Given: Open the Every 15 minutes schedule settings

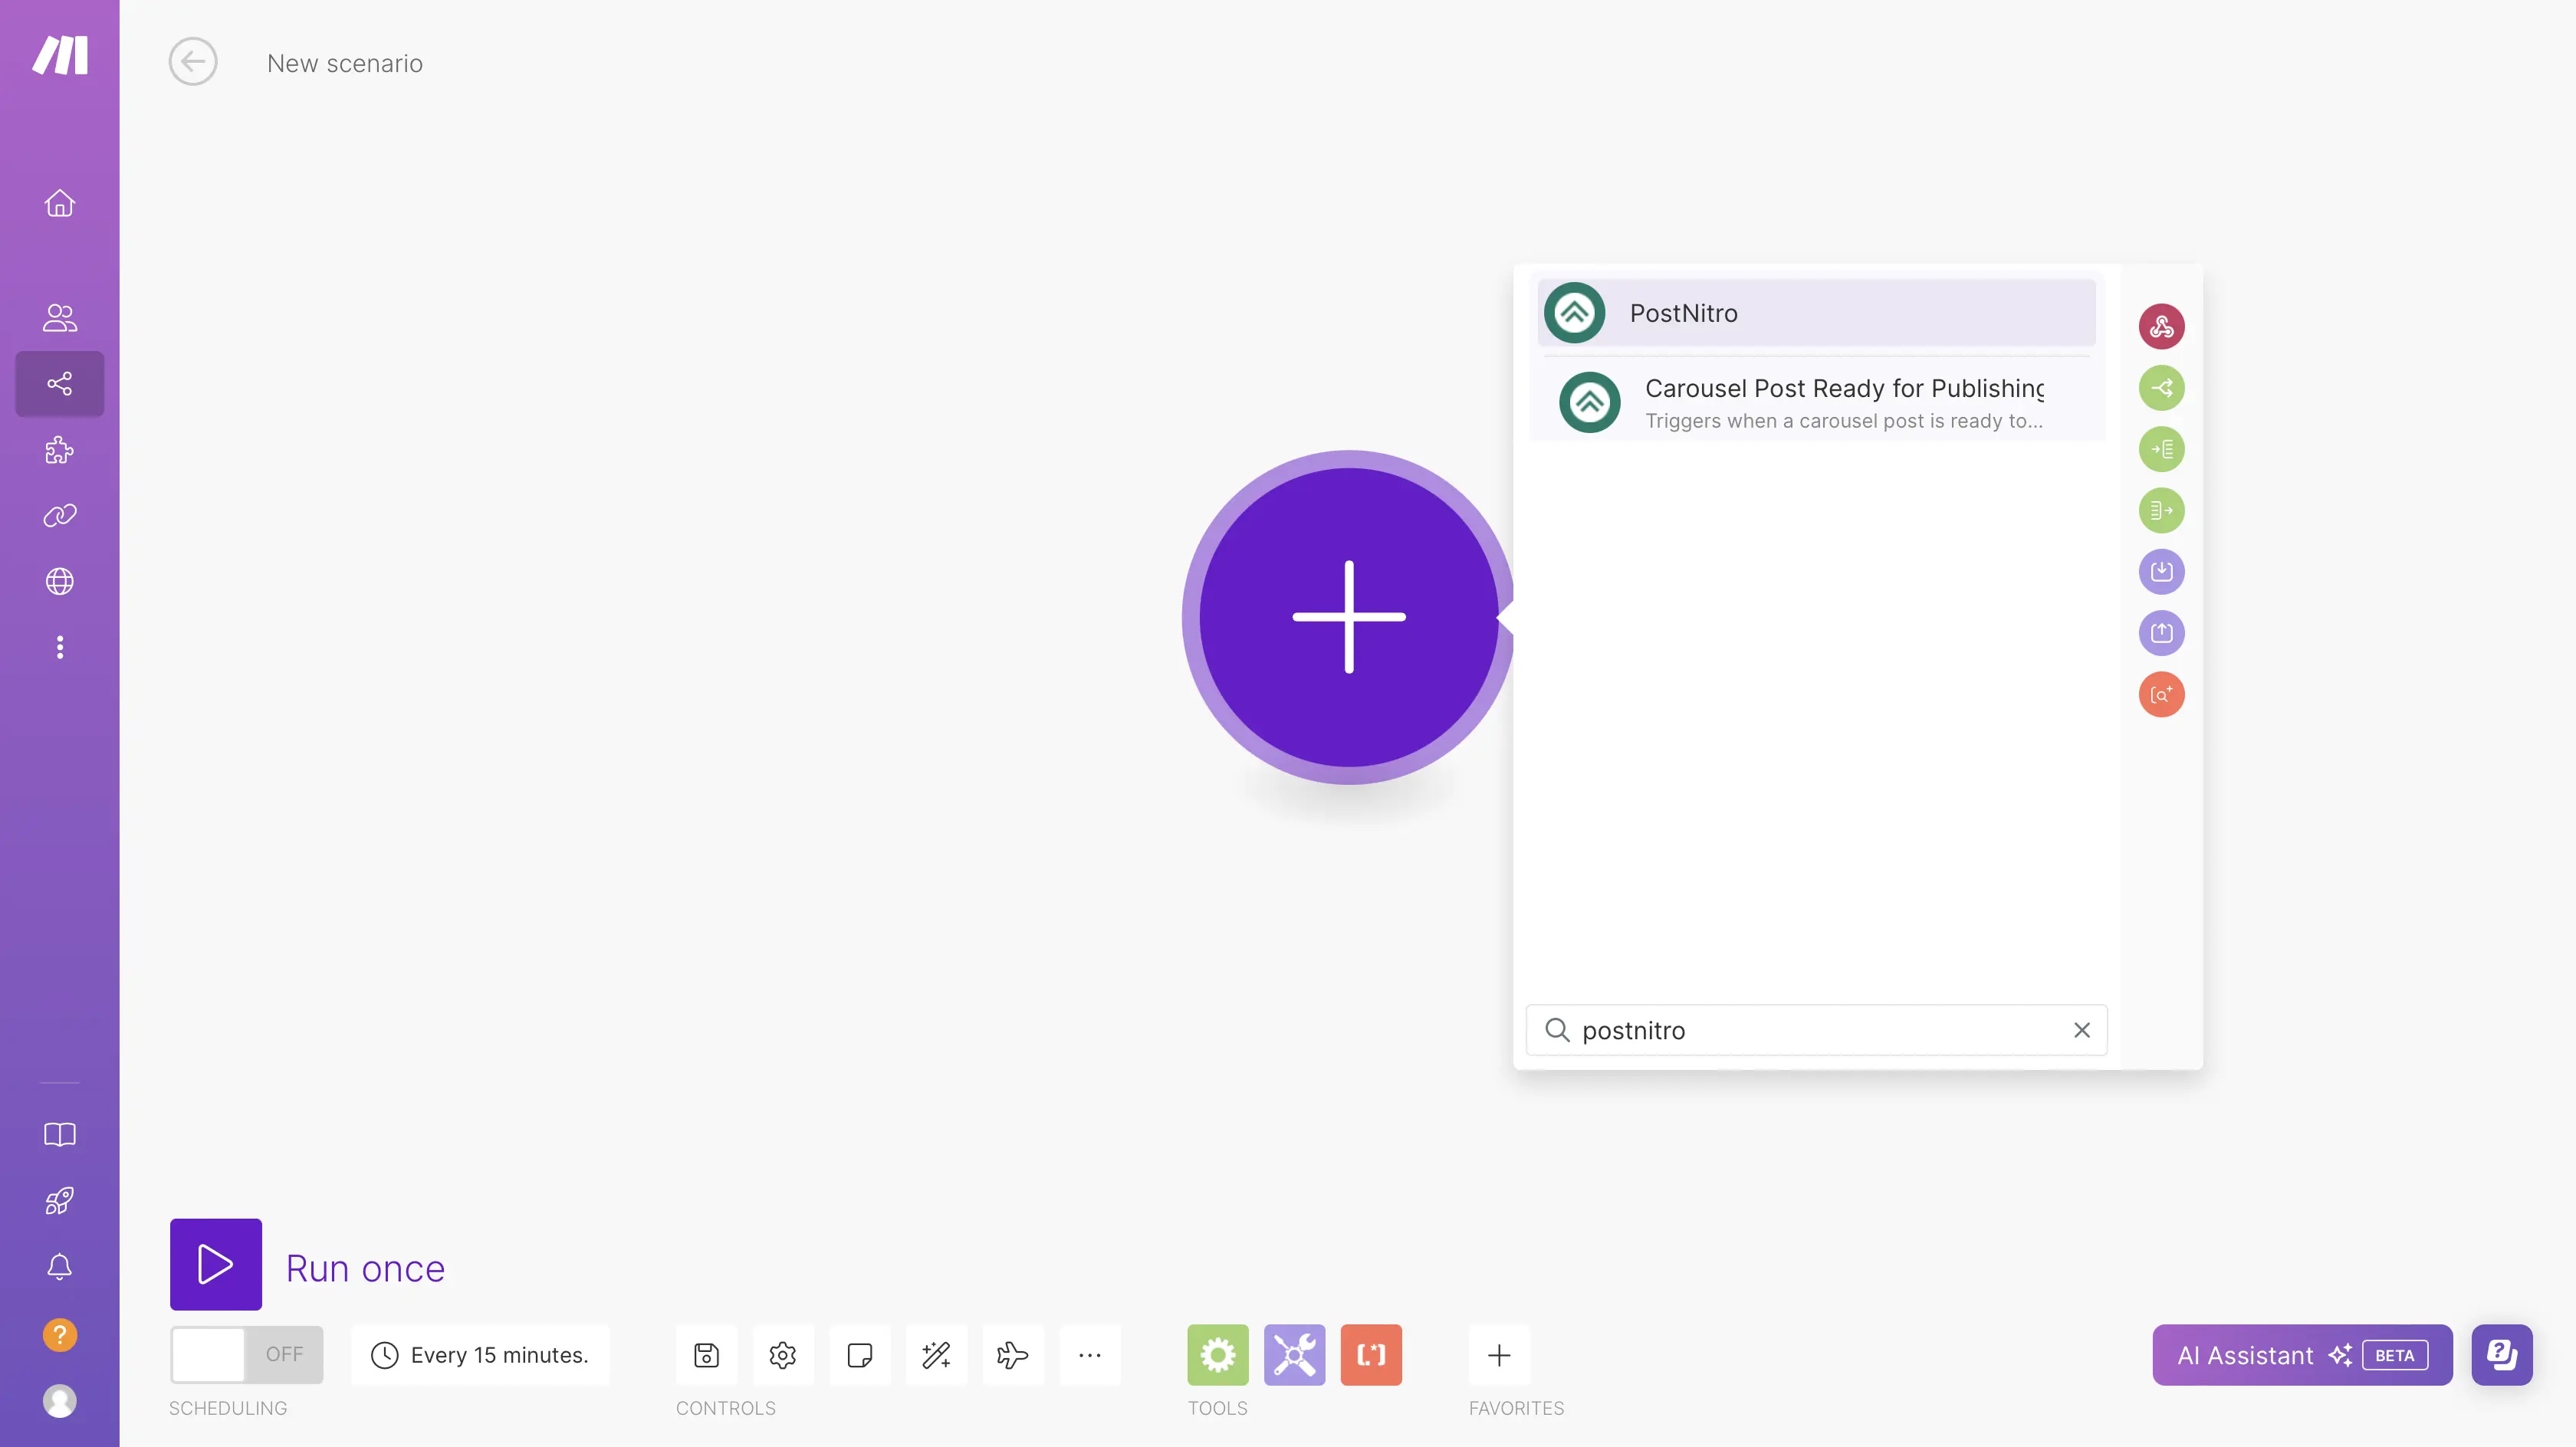Looking at the screenshot, I should pos(480,1355).
